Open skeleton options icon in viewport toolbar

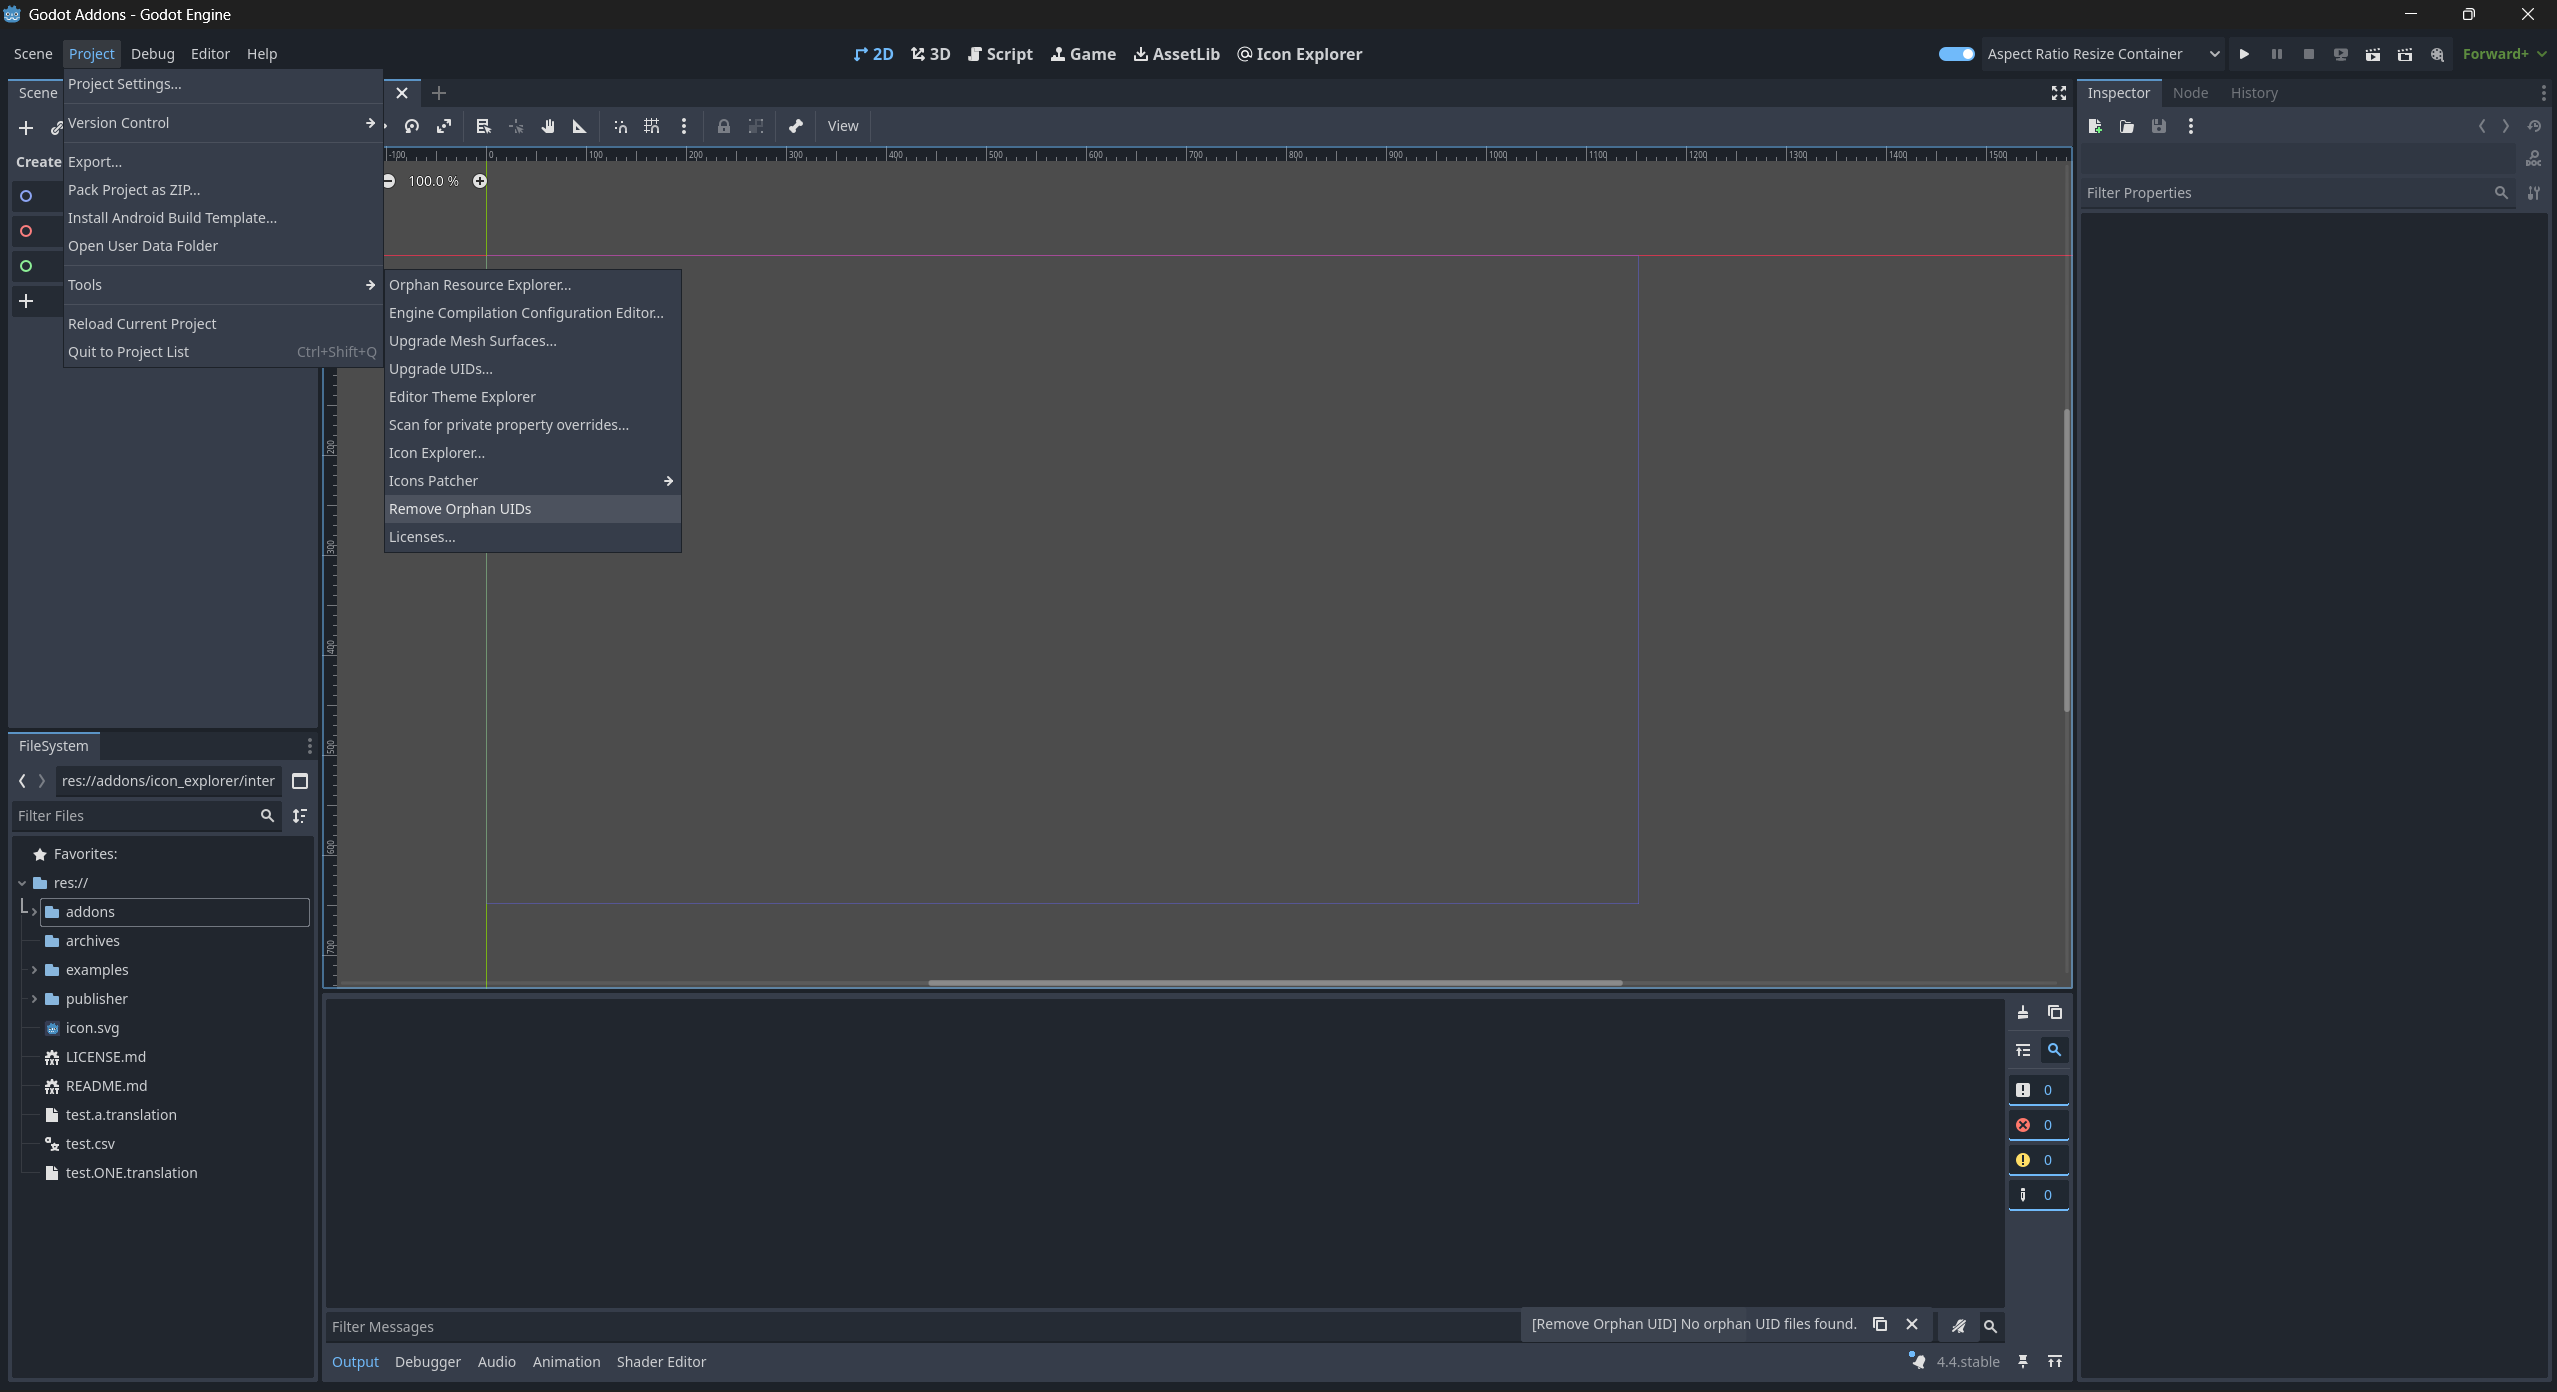796,126
